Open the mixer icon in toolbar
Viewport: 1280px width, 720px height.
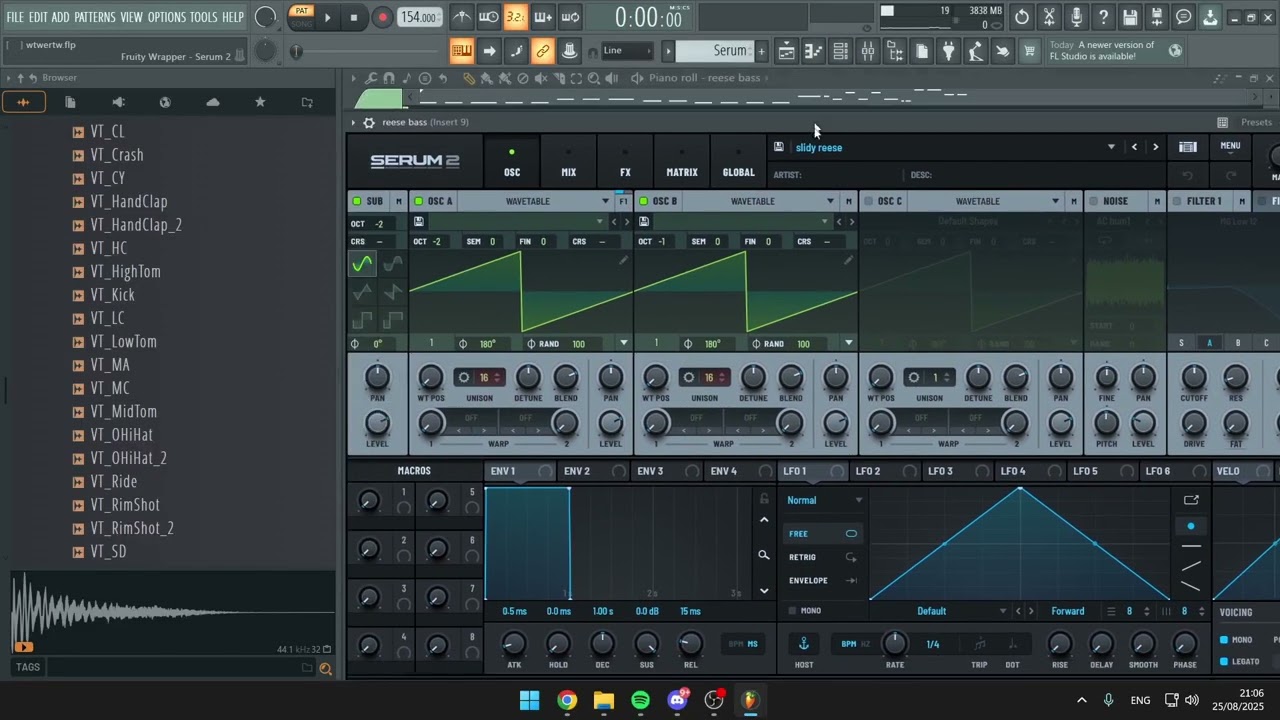click(x=868, y=51)
